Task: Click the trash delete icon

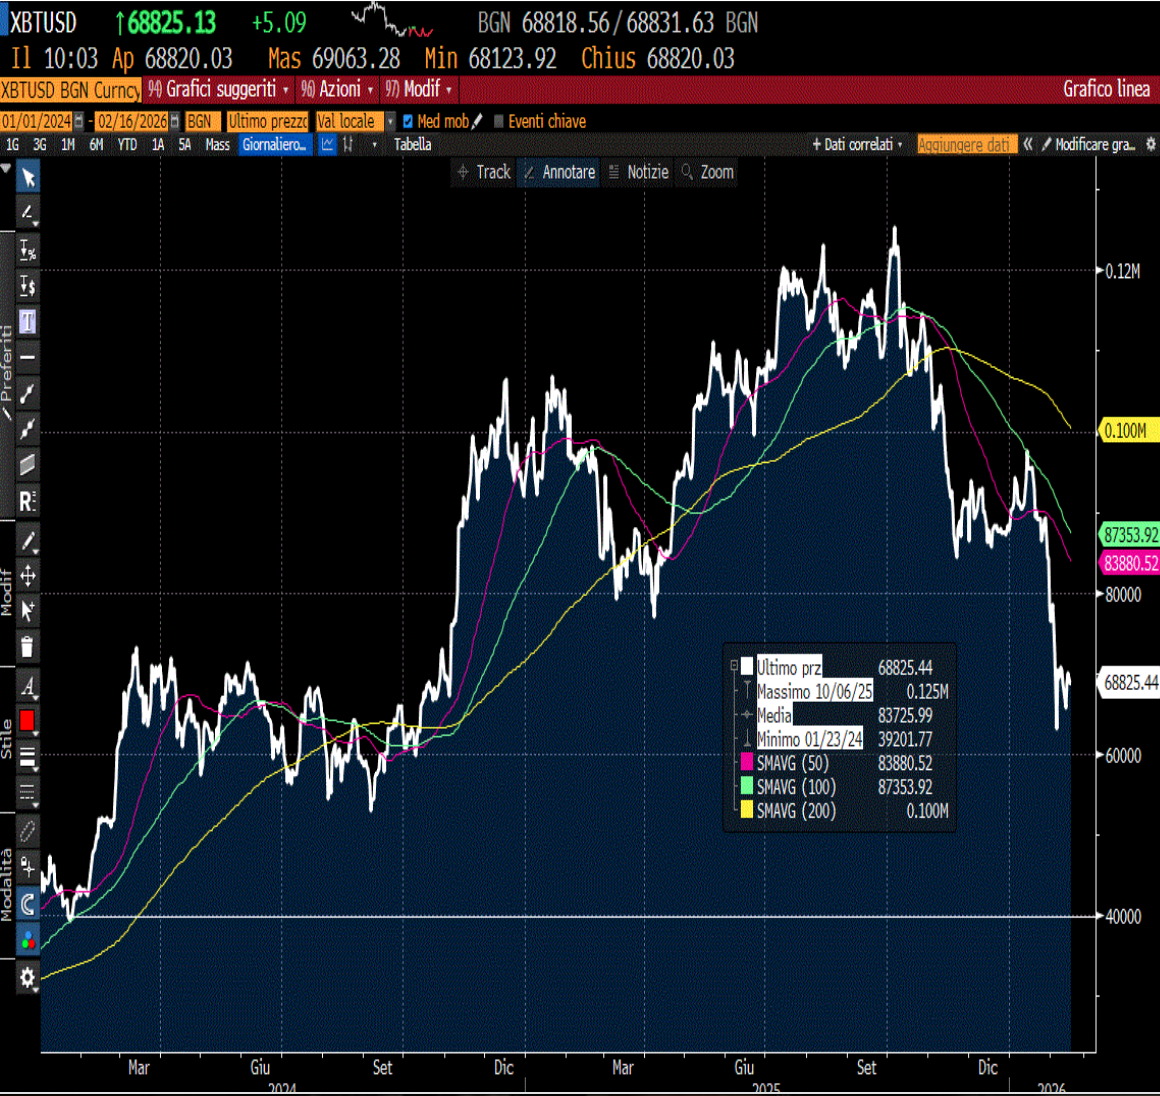Action: point(27,646)
